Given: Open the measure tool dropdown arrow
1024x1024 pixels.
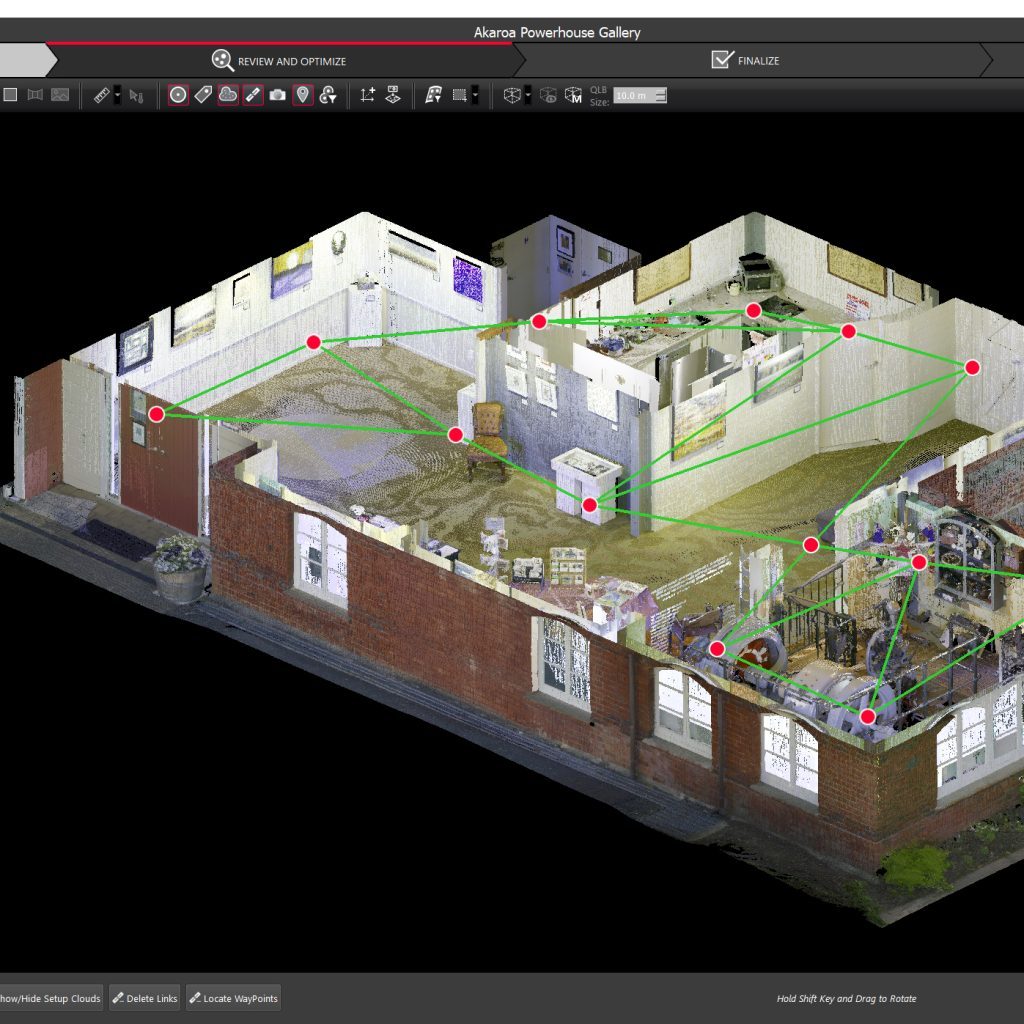Looking at the screenshot, I should (116, 96).
